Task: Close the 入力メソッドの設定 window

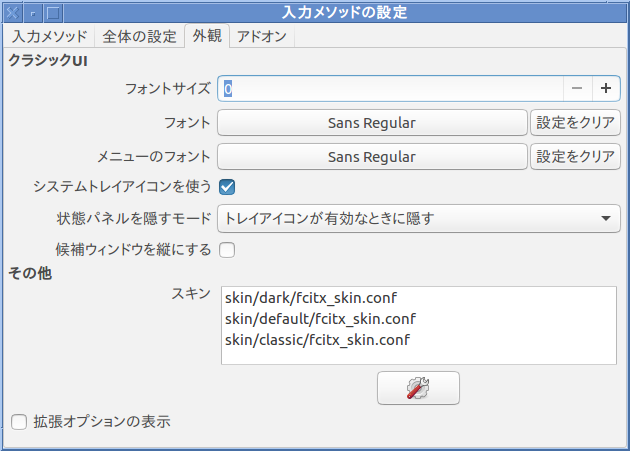Action: pyautogui.click(x=12, y=13)
